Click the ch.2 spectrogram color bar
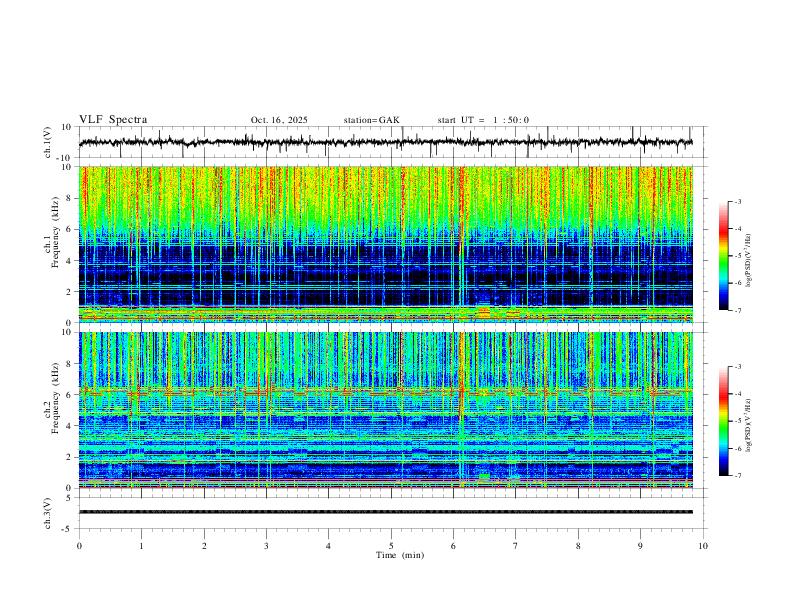The image size is (792, 612). [723, 421]
